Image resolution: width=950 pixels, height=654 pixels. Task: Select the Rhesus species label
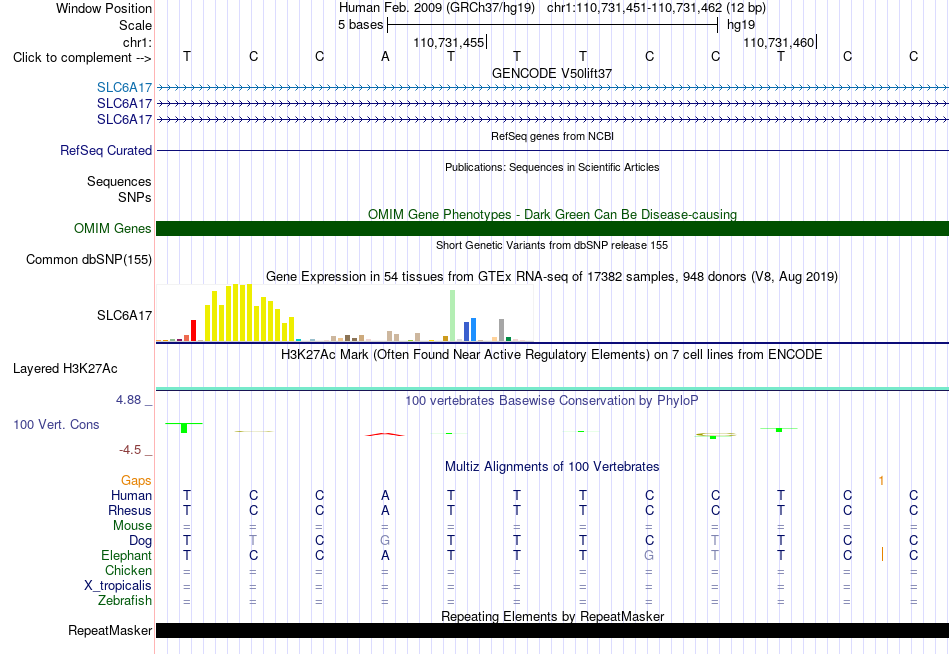click(x=130, y=510)
